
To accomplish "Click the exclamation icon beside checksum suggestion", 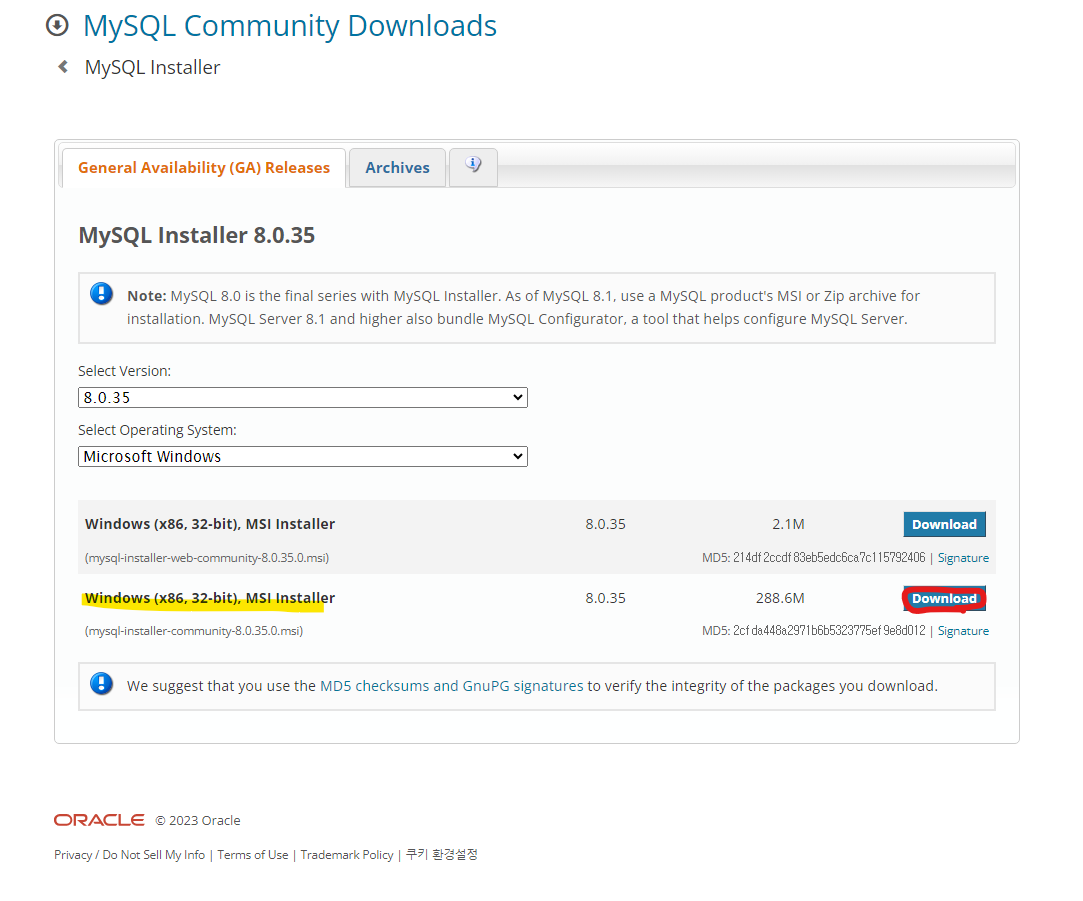I will 102,684.
